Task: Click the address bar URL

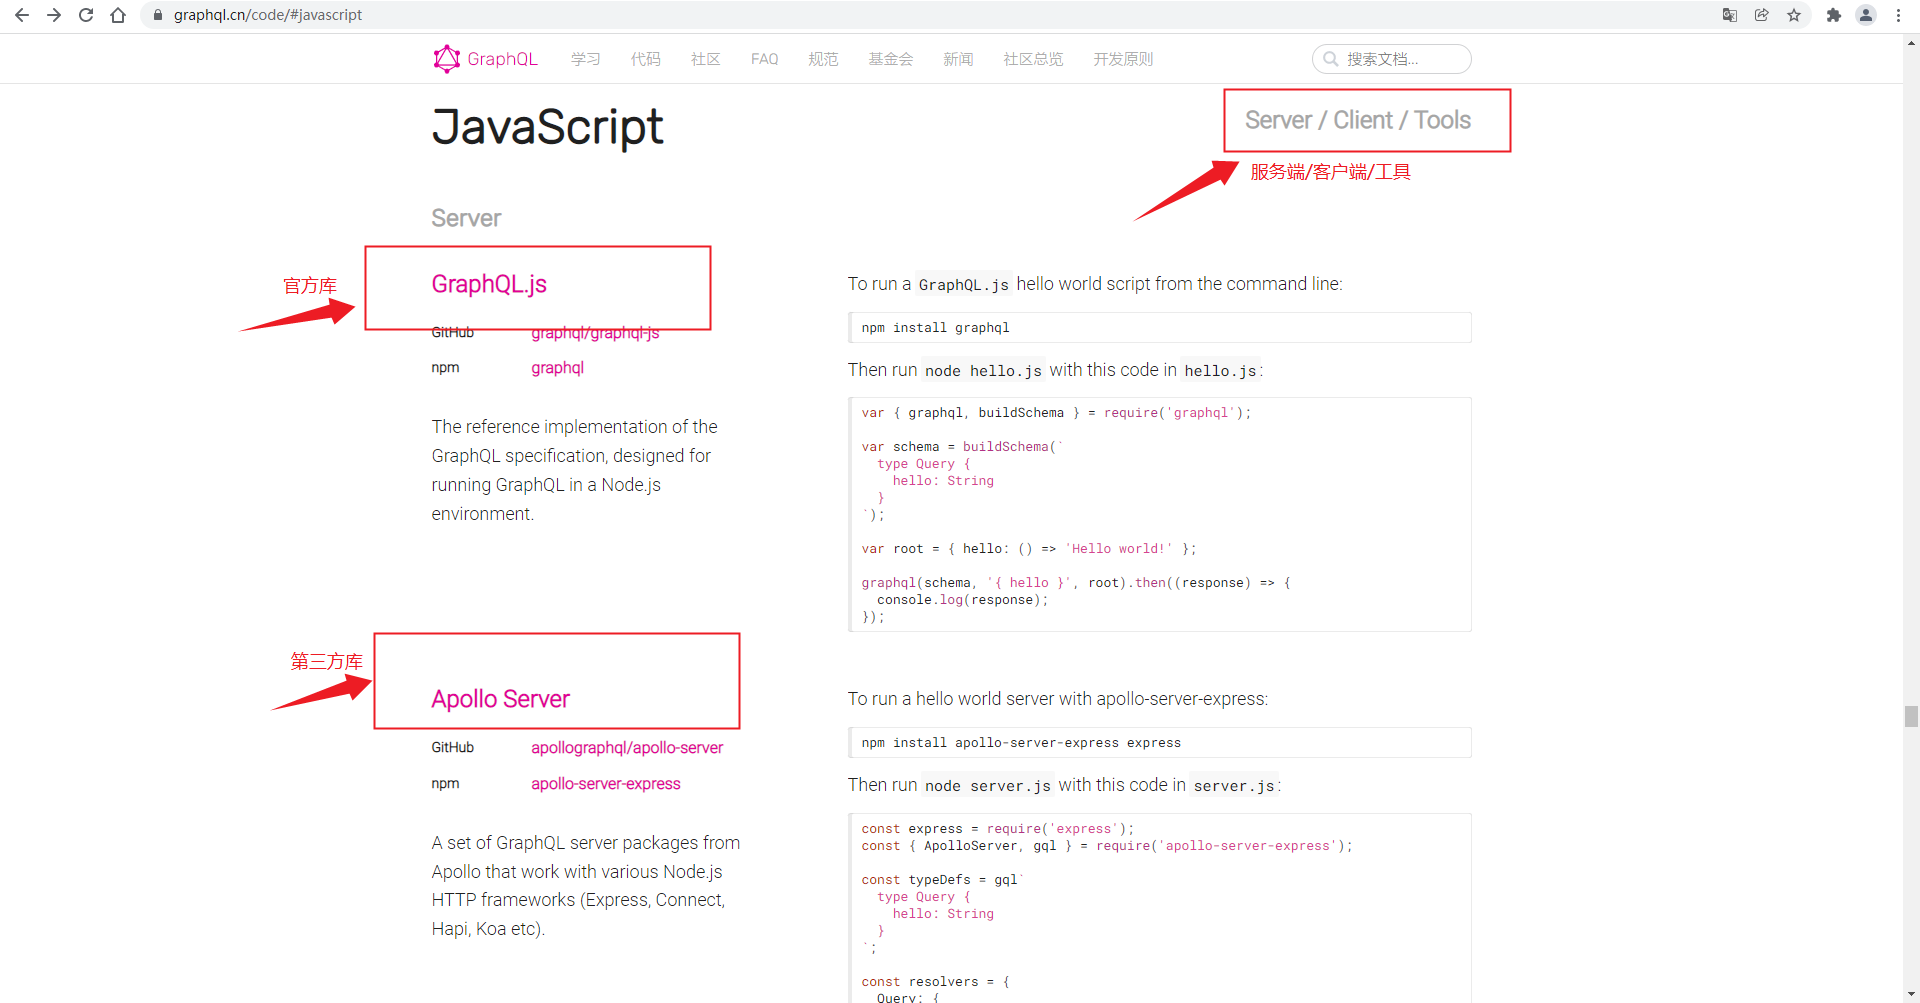Action: coord(268,15)
